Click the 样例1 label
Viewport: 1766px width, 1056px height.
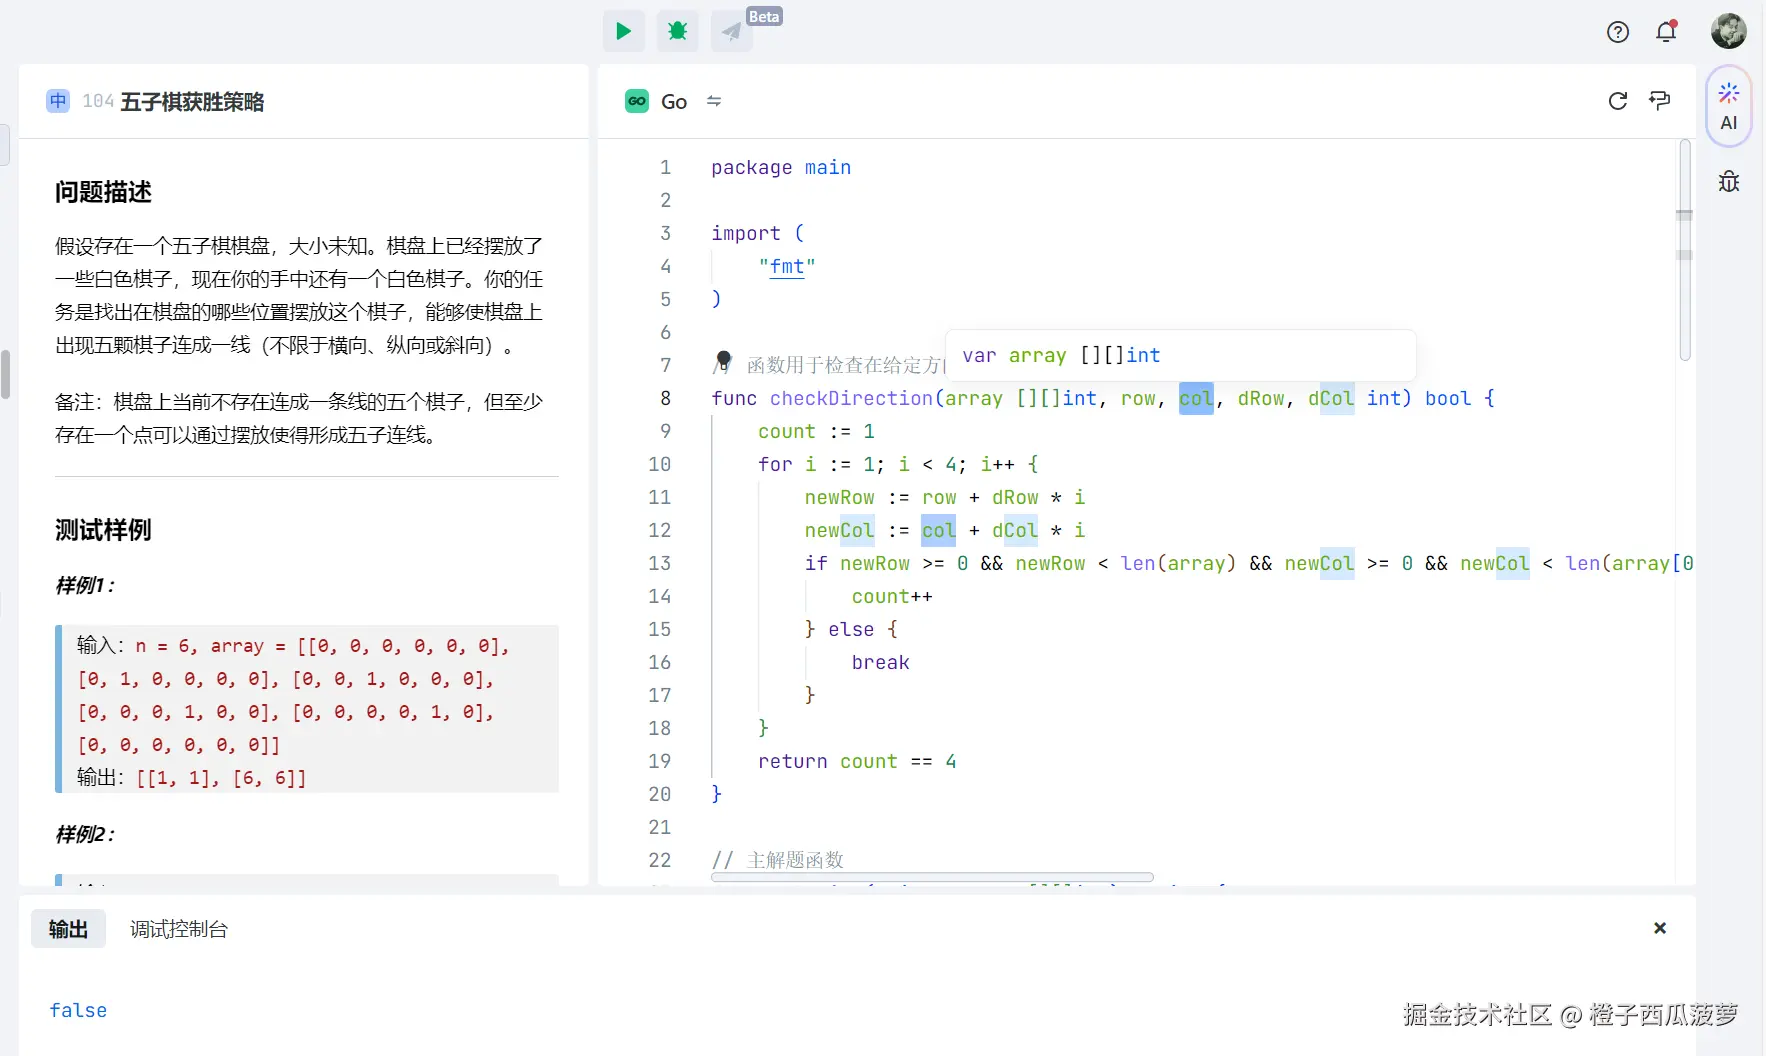[85, 586]
